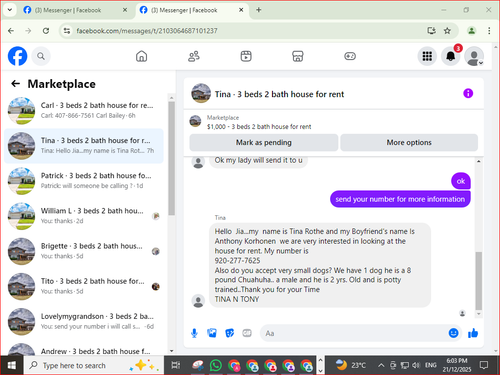Screen dimensions: 500x375
Task: Show hidden system tray icons
Action: point(381,366)
